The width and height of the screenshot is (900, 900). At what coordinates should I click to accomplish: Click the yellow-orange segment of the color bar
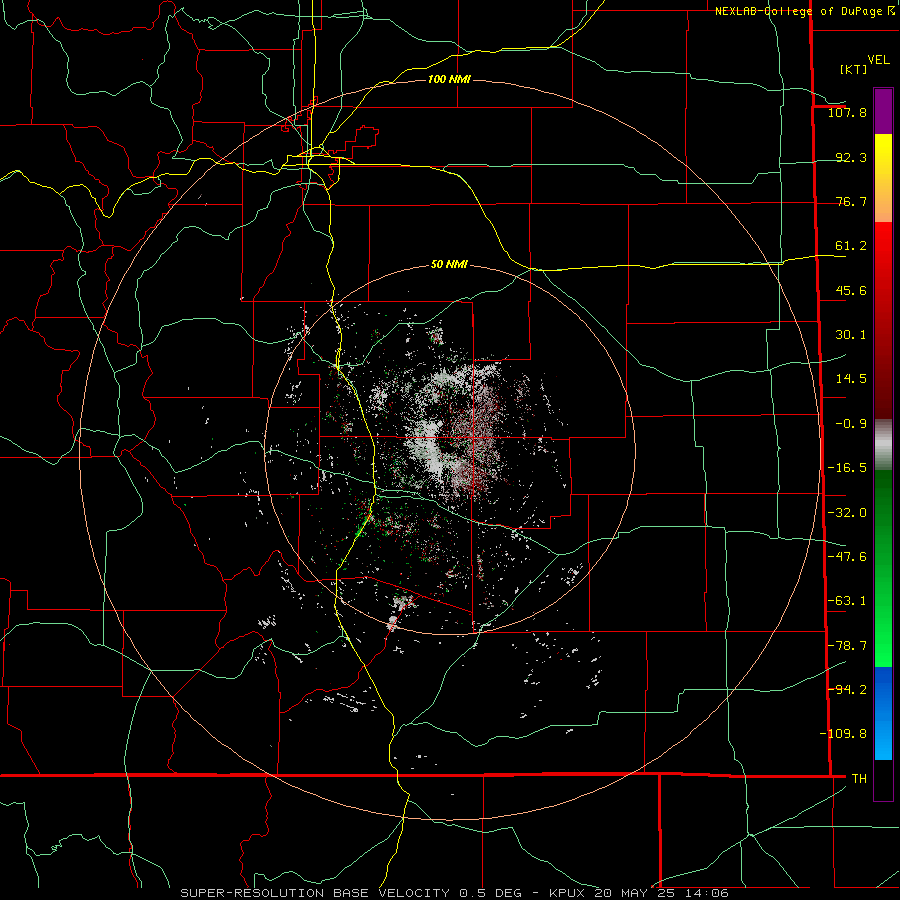coord(883,178)
